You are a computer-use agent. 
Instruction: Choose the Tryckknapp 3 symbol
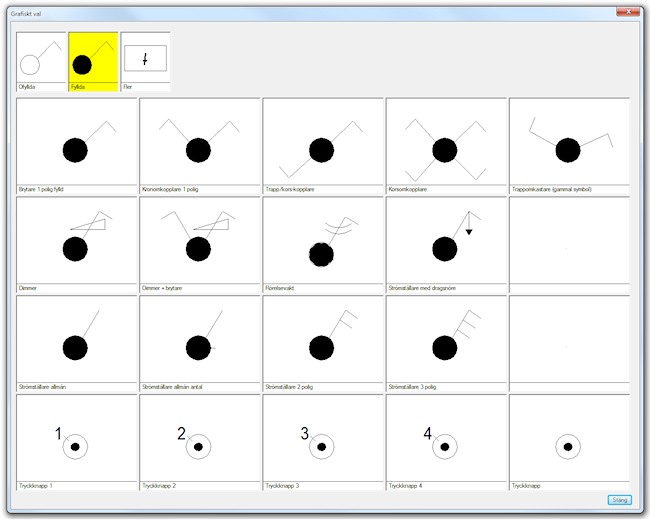(x=323, y=440)
